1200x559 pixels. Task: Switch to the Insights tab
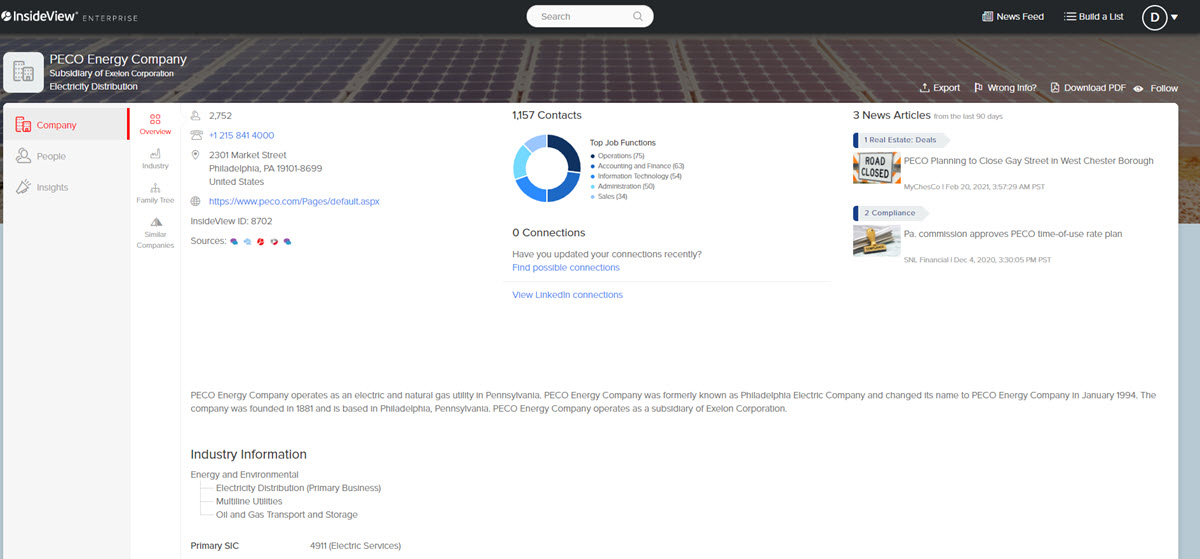(x=52, y=187)
